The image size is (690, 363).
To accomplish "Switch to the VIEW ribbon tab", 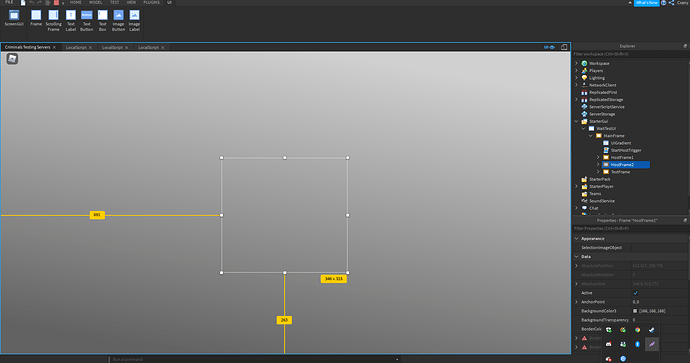I will coord(131,3).
